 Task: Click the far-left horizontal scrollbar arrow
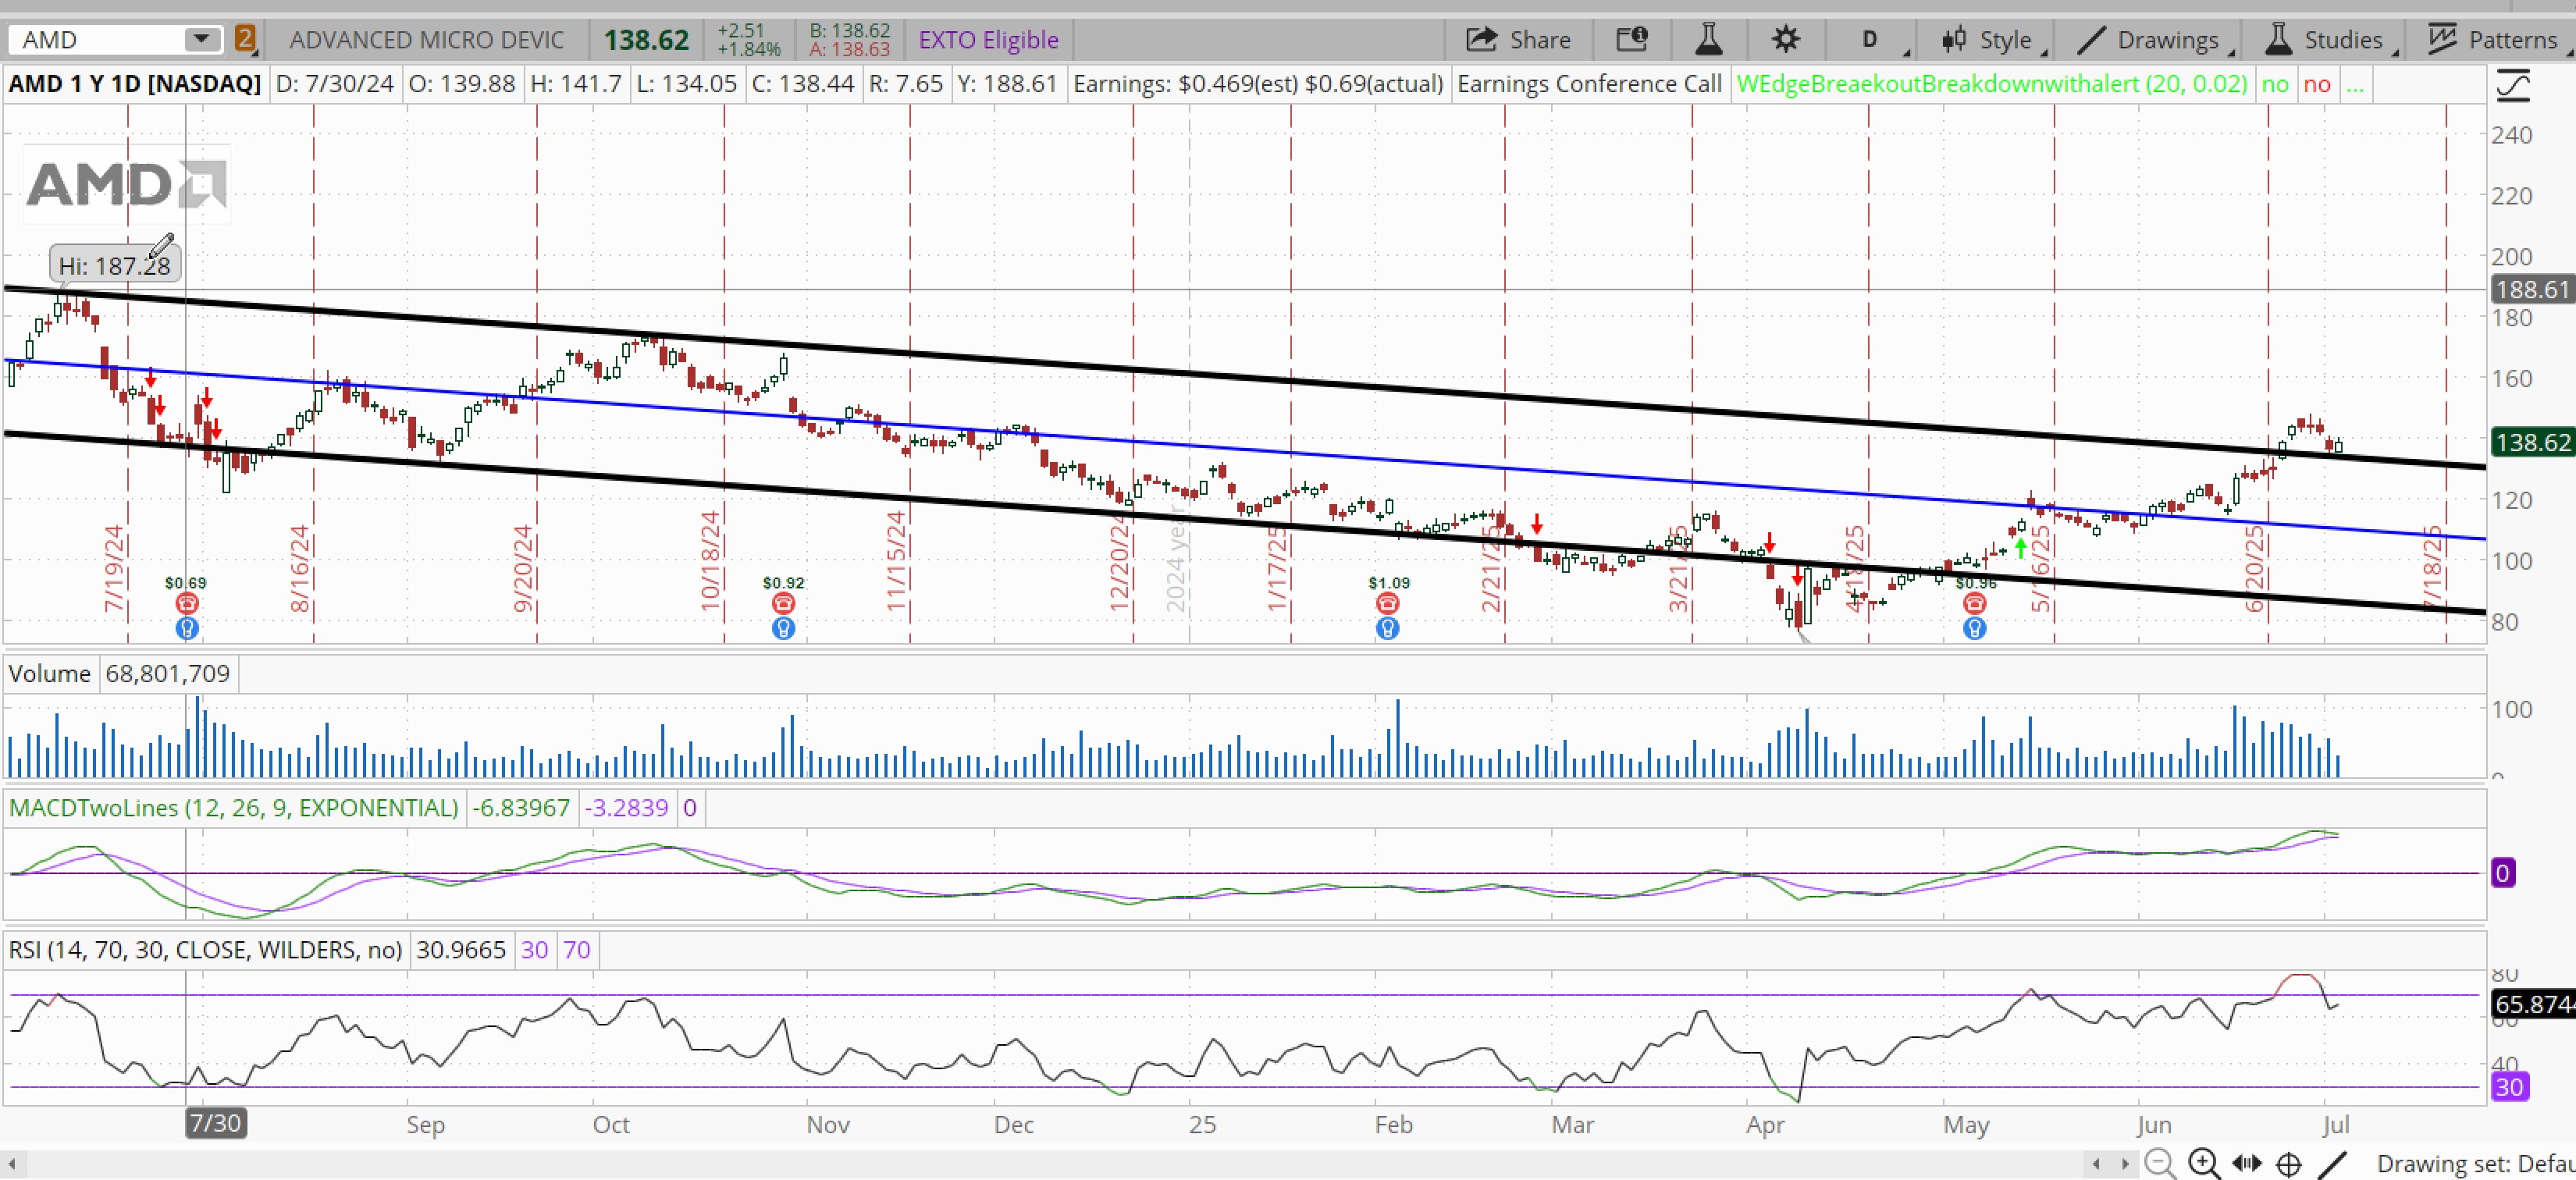(12, 1164)
